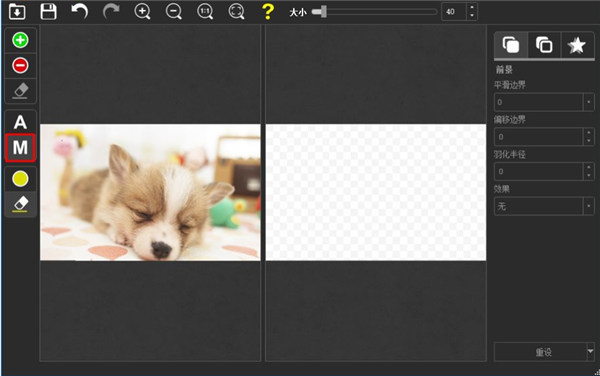Screen dimensions: 600x376
Task: Select the green plus foreground marker tool
Action: (x=20, y=40)
